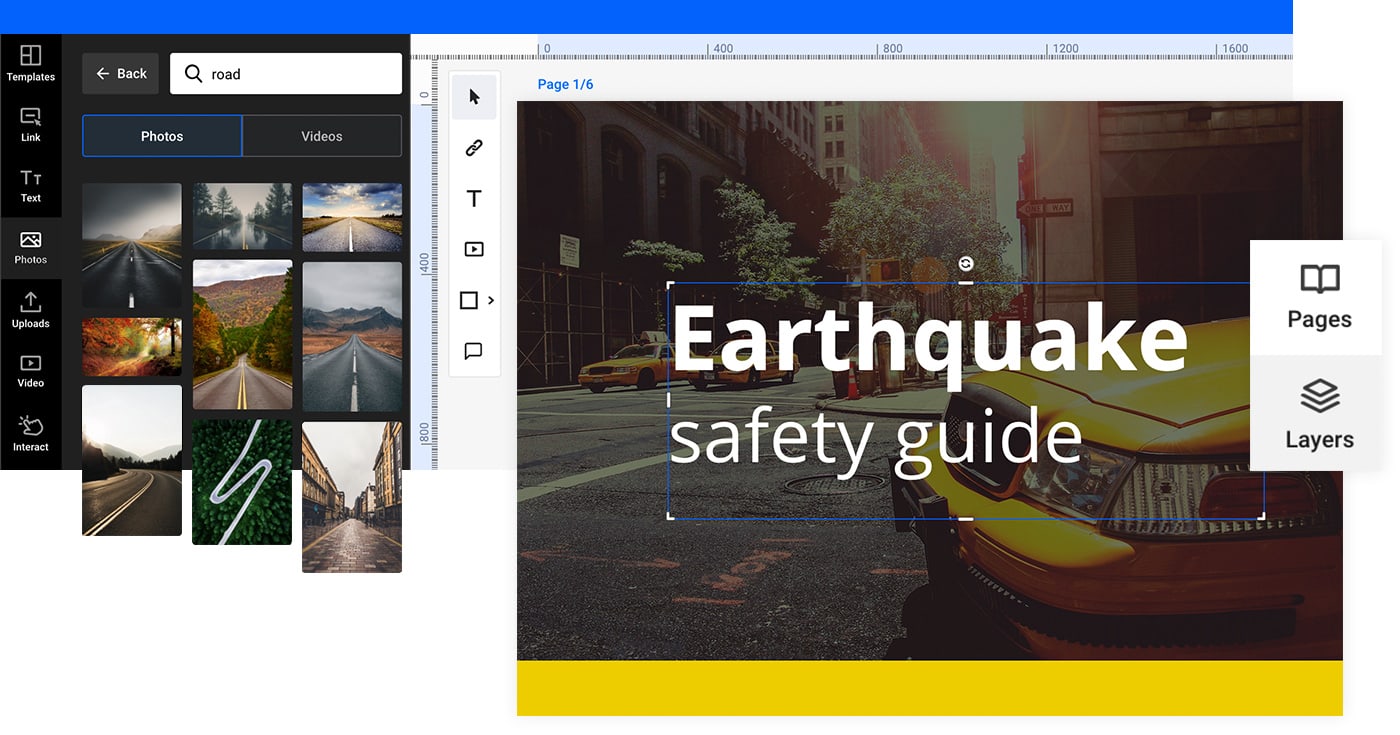
Task: Open the Layers panel
Action: point(1319,414)
